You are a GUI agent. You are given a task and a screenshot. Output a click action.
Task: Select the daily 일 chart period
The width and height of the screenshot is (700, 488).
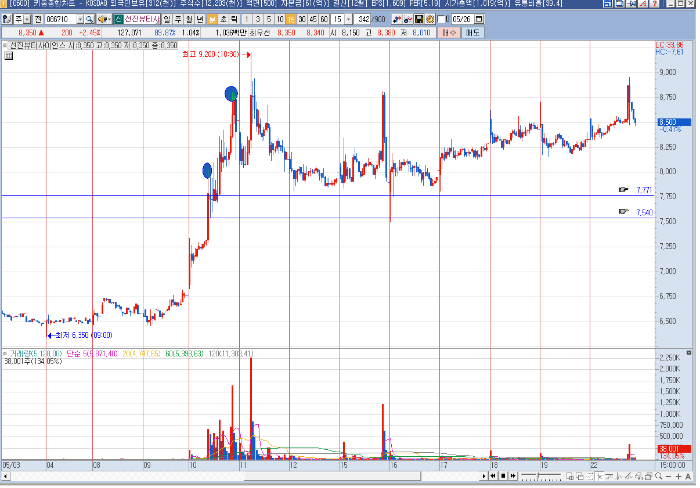click(x=167, y=19)
